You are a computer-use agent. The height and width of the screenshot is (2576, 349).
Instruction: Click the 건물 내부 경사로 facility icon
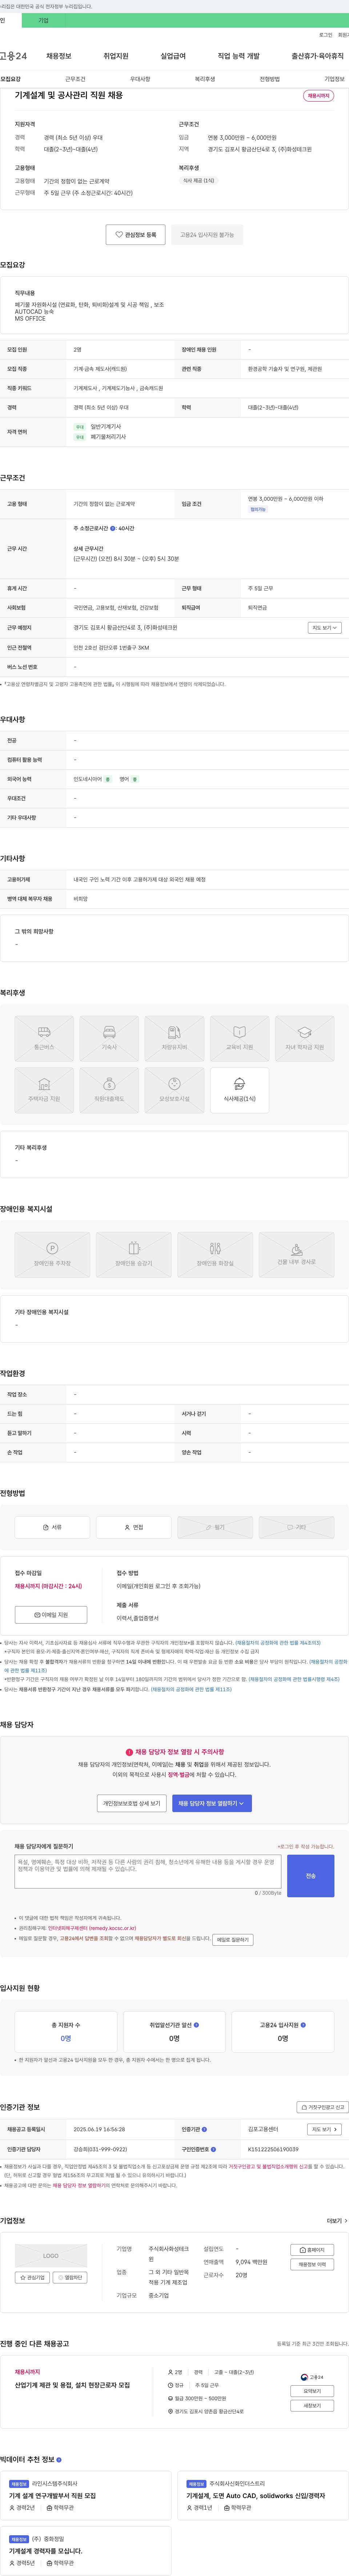pyautogui.click(x=297, y=1254)
